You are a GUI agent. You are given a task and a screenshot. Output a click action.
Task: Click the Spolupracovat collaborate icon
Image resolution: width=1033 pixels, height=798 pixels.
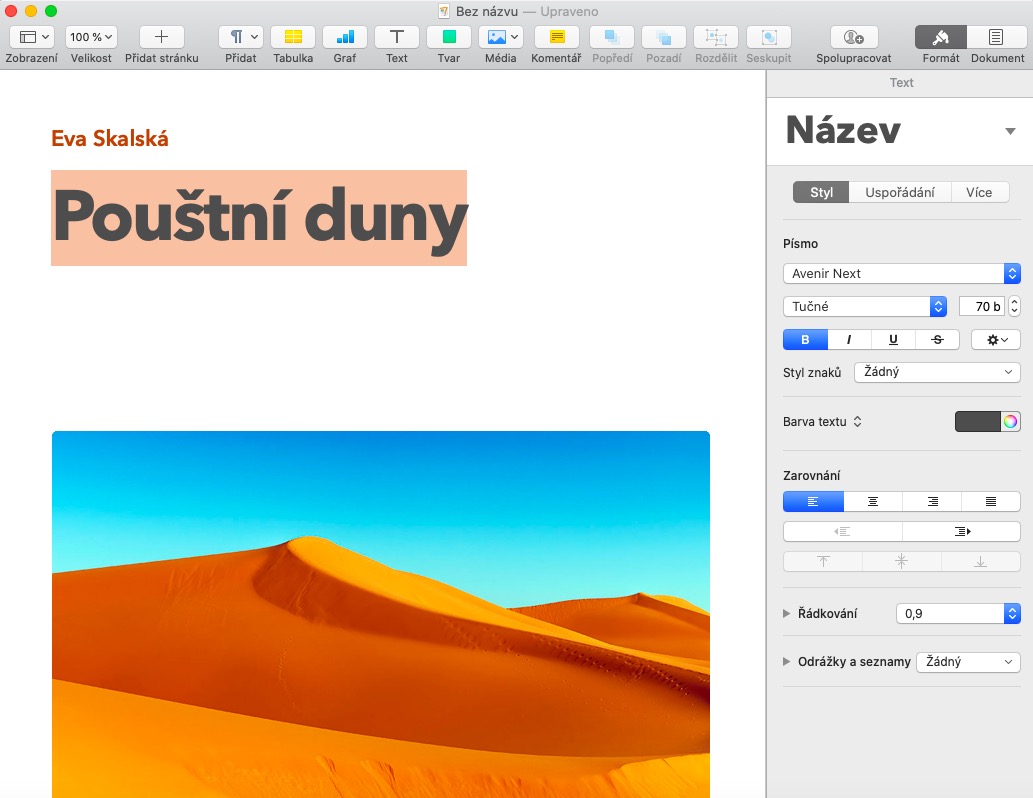(x=853, y=37)
